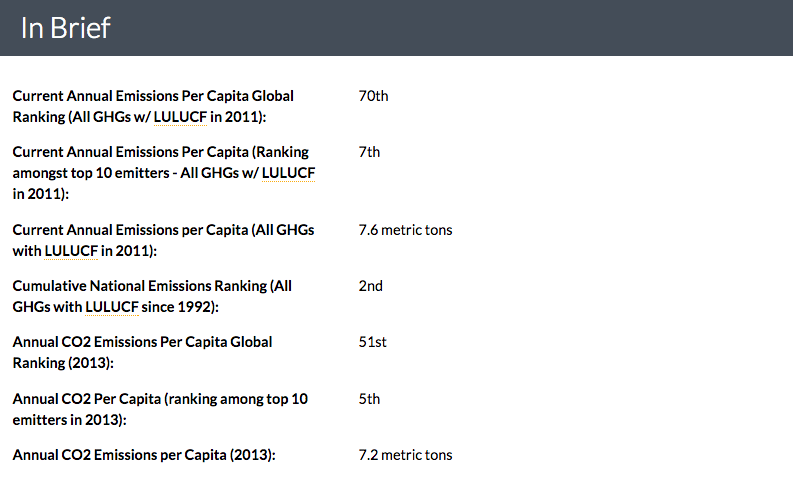Select LULUCF term beside 'in 2011' metric tons row
Screen dimensions: 793x484
click(71, 251)
